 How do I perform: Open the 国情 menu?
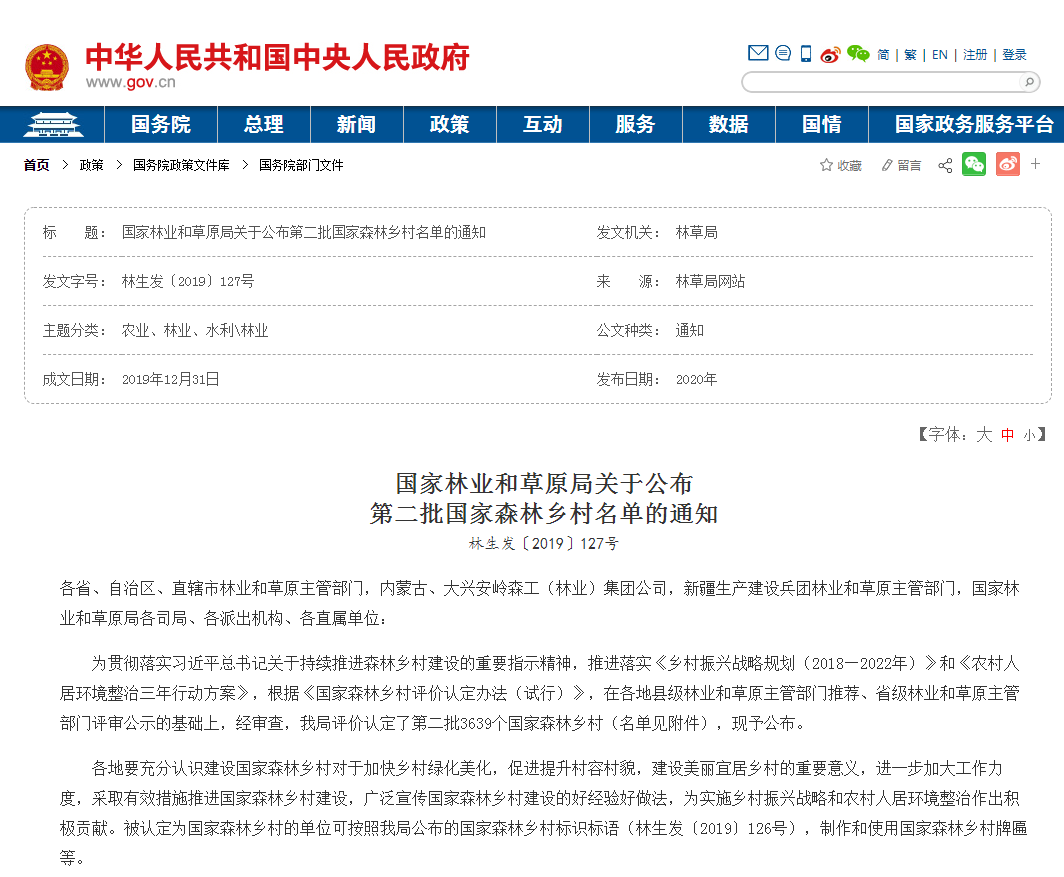(822, 124)
